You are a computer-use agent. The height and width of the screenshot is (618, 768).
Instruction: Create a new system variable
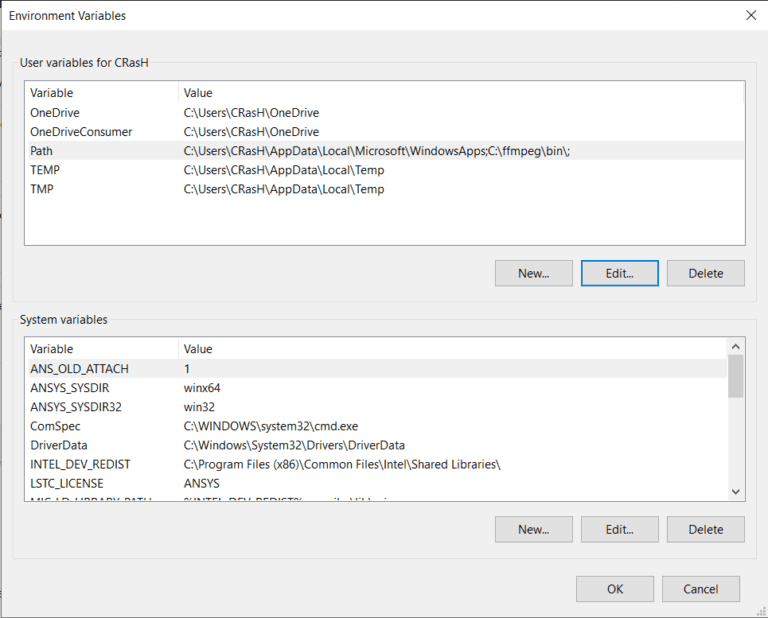[533, 529]
